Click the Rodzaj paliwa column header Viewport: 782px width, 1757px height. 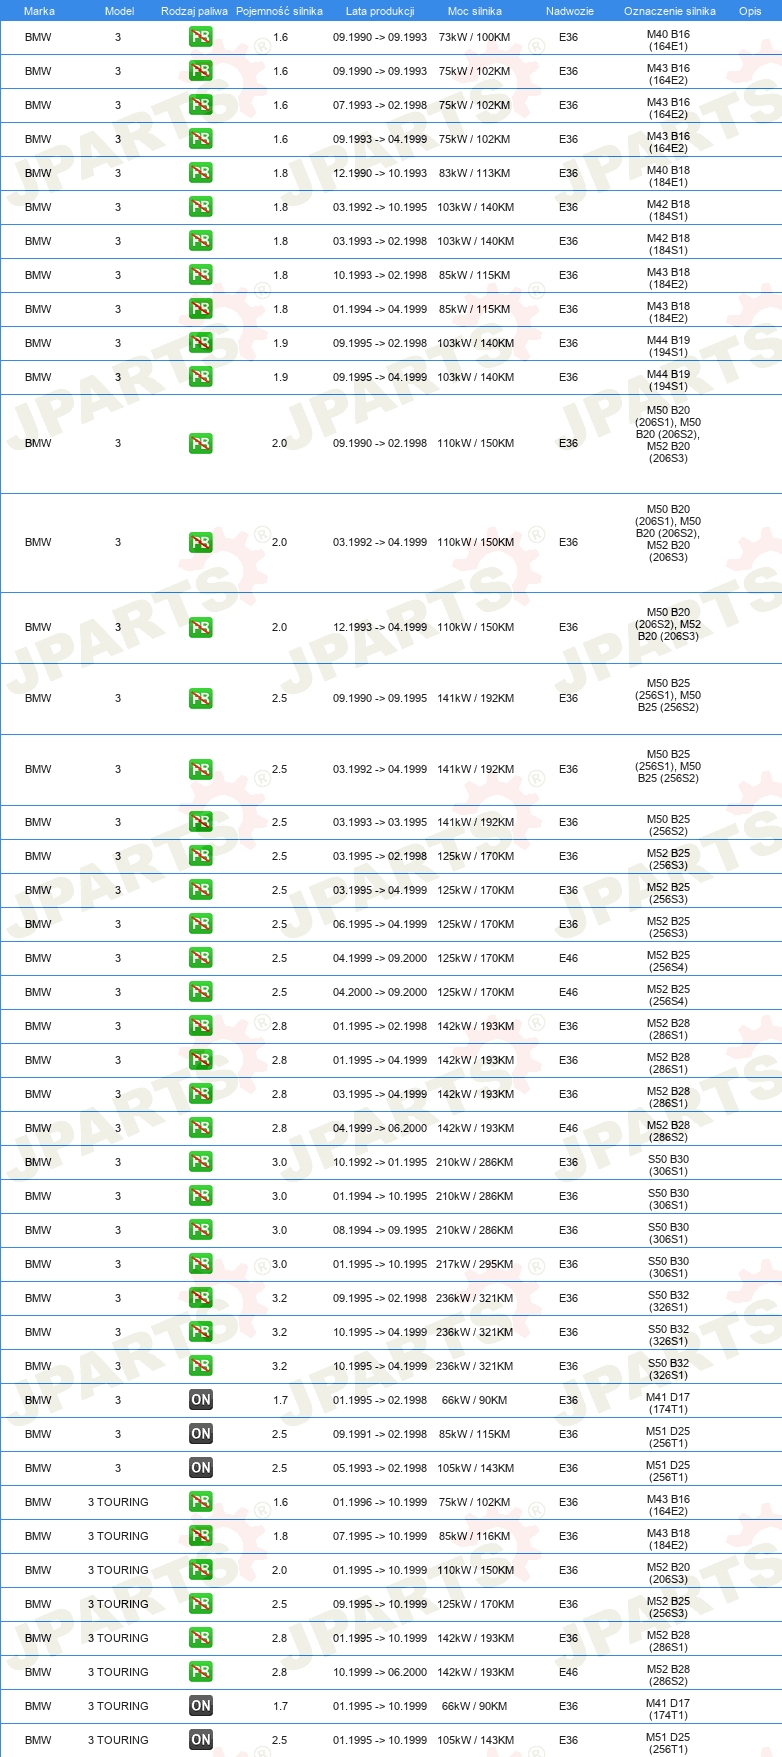[x=194, y=11]
